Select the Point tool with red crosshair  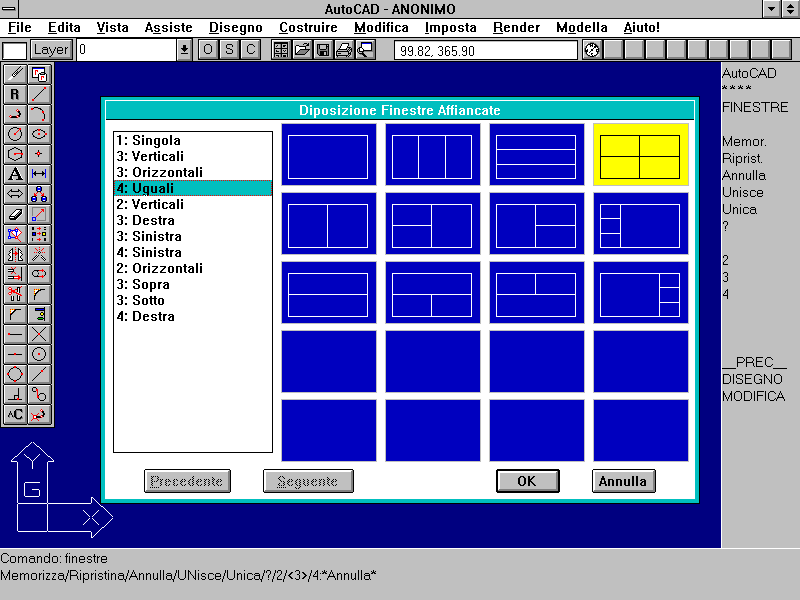[39, 154]
